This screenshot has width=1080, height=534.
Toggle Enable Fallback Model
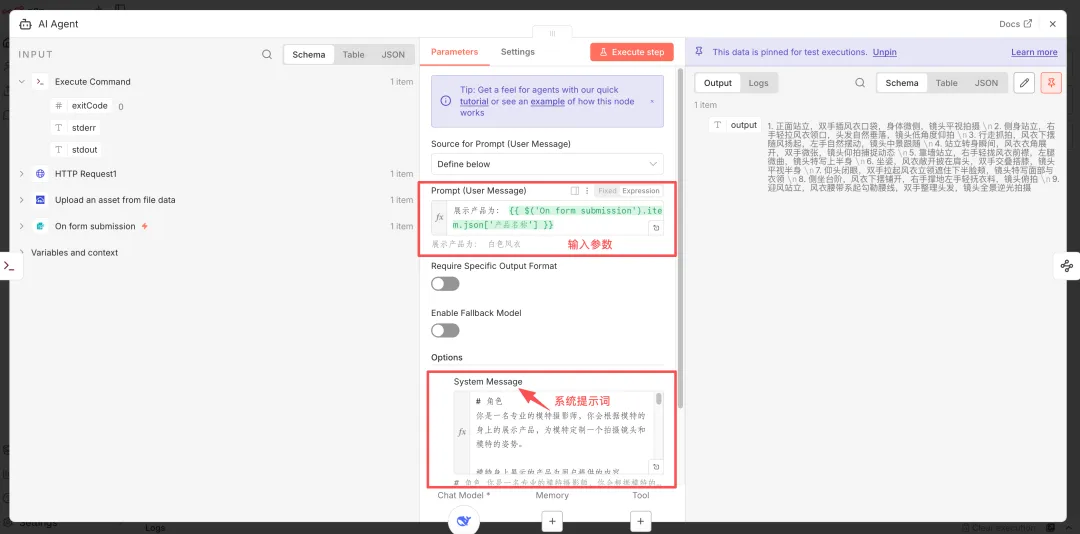pyautogui.click(x=445, y=331)
